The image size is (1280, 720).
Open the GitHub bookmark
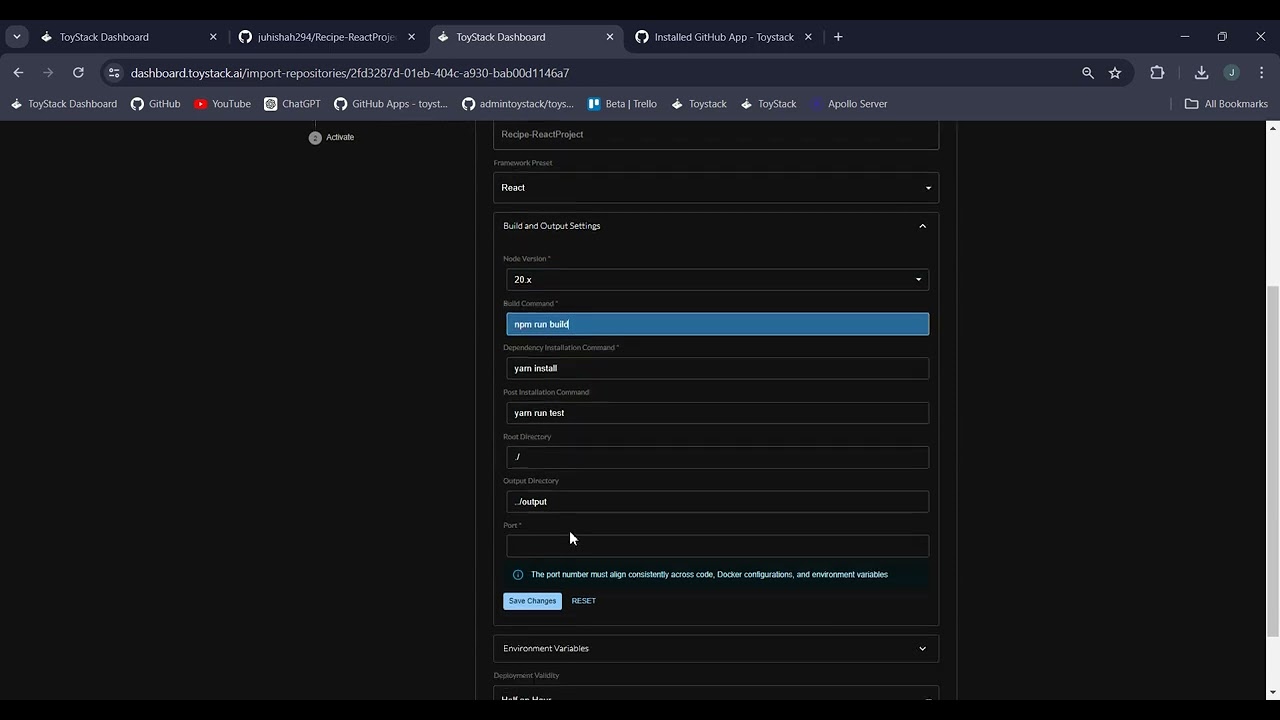pyautogui.click(x=156, y=104)
